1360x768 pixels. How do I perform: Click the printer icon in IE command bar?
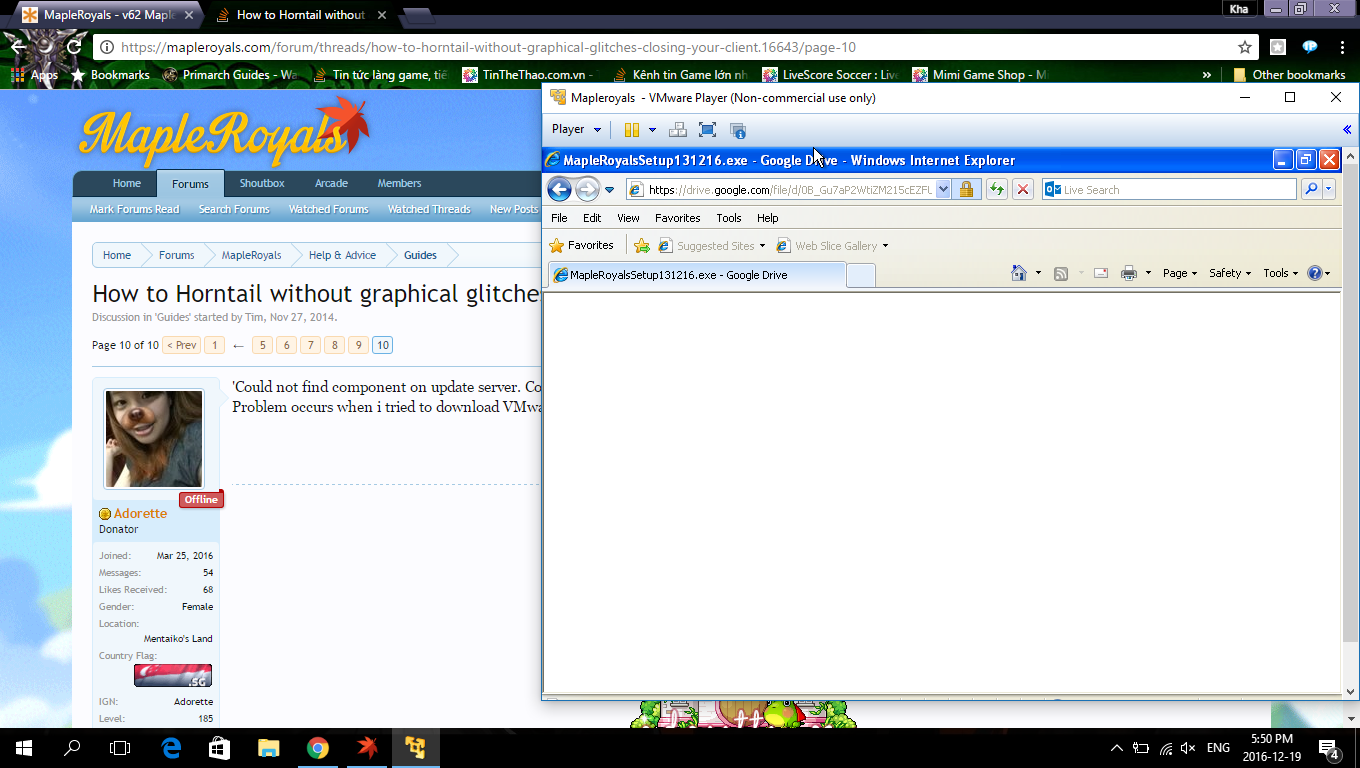(1128, 273)
